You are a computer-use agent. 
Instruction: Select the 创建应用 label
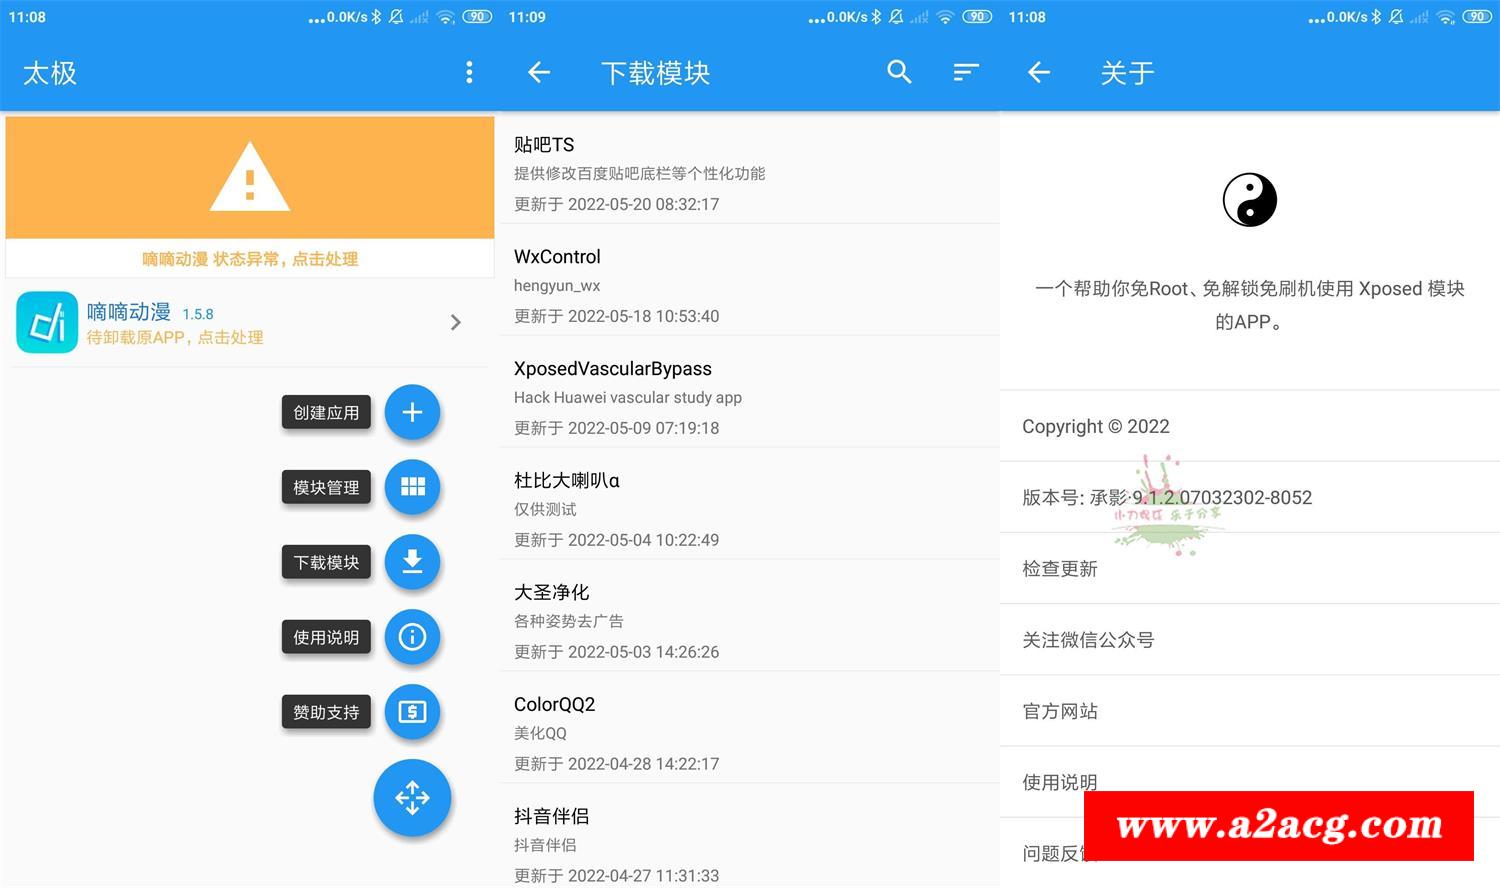pyautogui.click(x=326, y=412)
